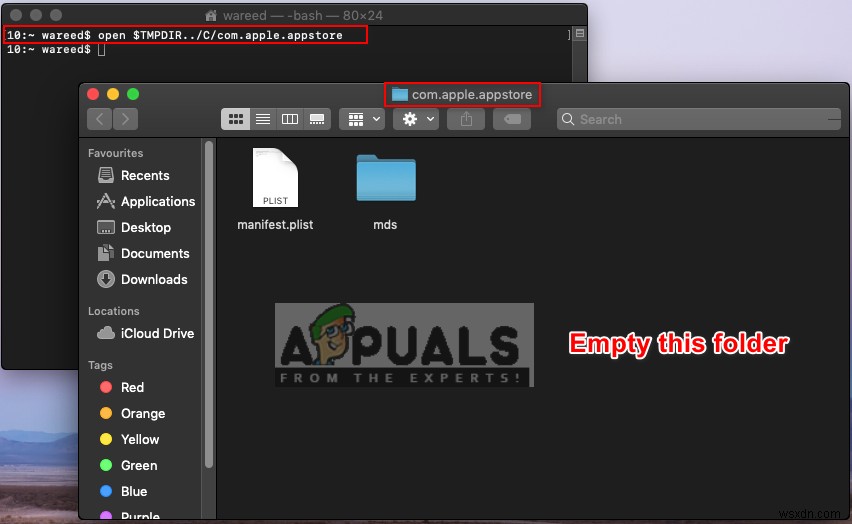This screenshot has width=852, height=524.
Task: Click the Locations sidebar section header
Action: (114, 311)
